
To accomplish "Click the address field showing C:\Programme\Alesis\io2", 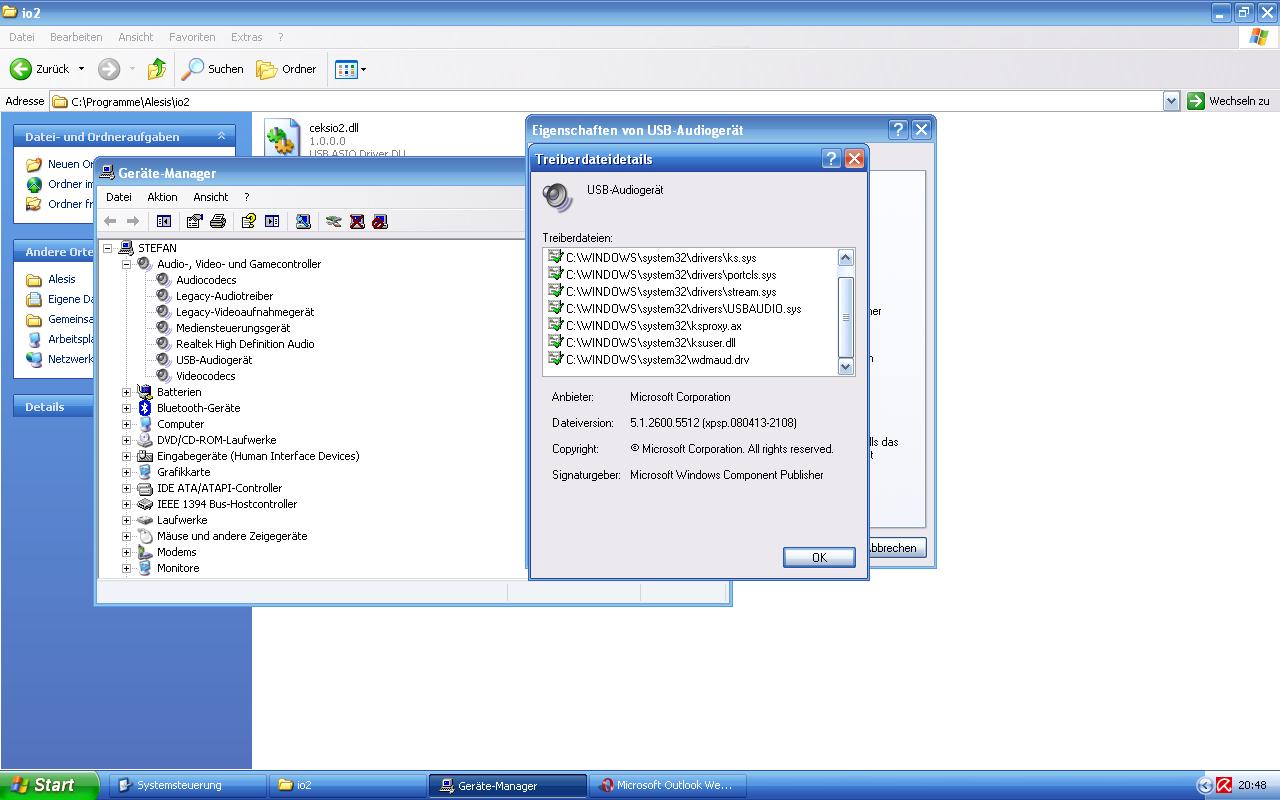I will 607,101.
